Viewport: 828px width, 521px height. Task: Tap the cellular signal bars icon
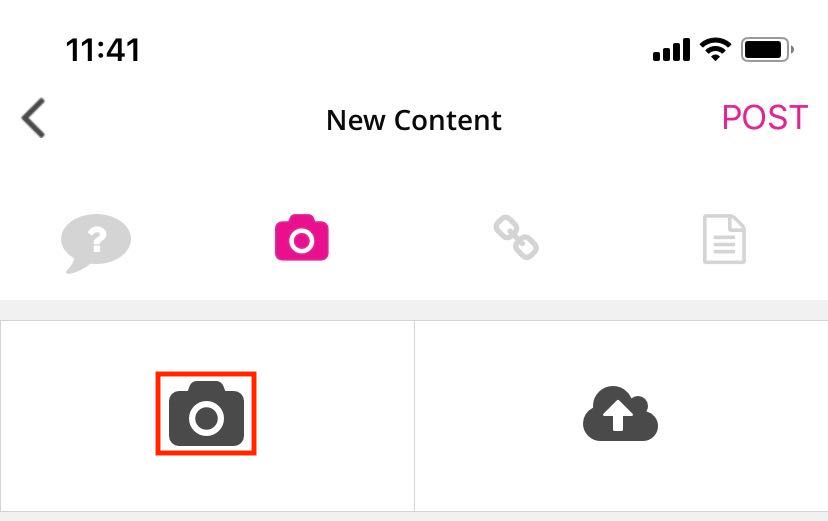(x=671, y=50)
